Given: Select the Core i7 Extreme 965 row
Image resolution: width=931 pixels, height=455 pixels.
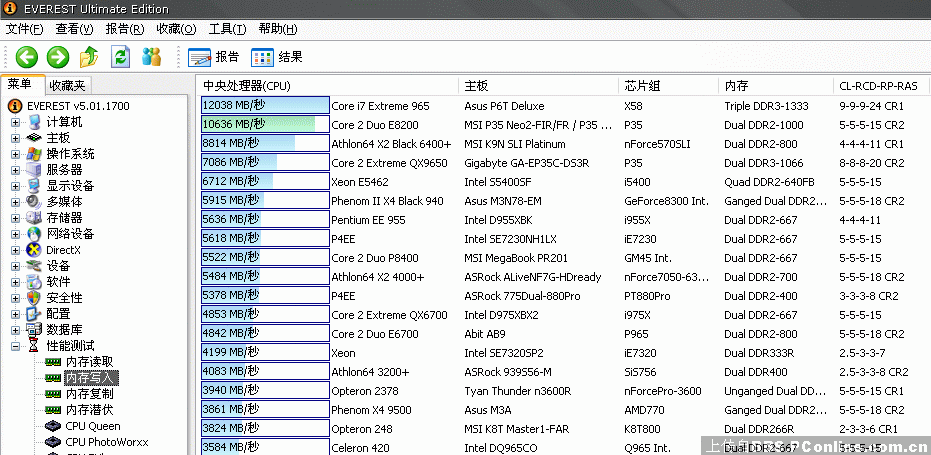Looking at the screenshot, I should [380, 106].
